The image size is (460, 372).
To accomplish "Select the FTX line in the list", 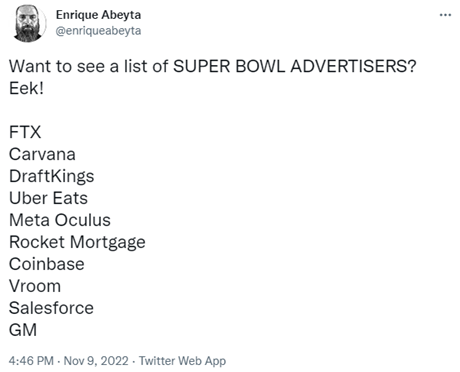I will (x=25, y=132).
